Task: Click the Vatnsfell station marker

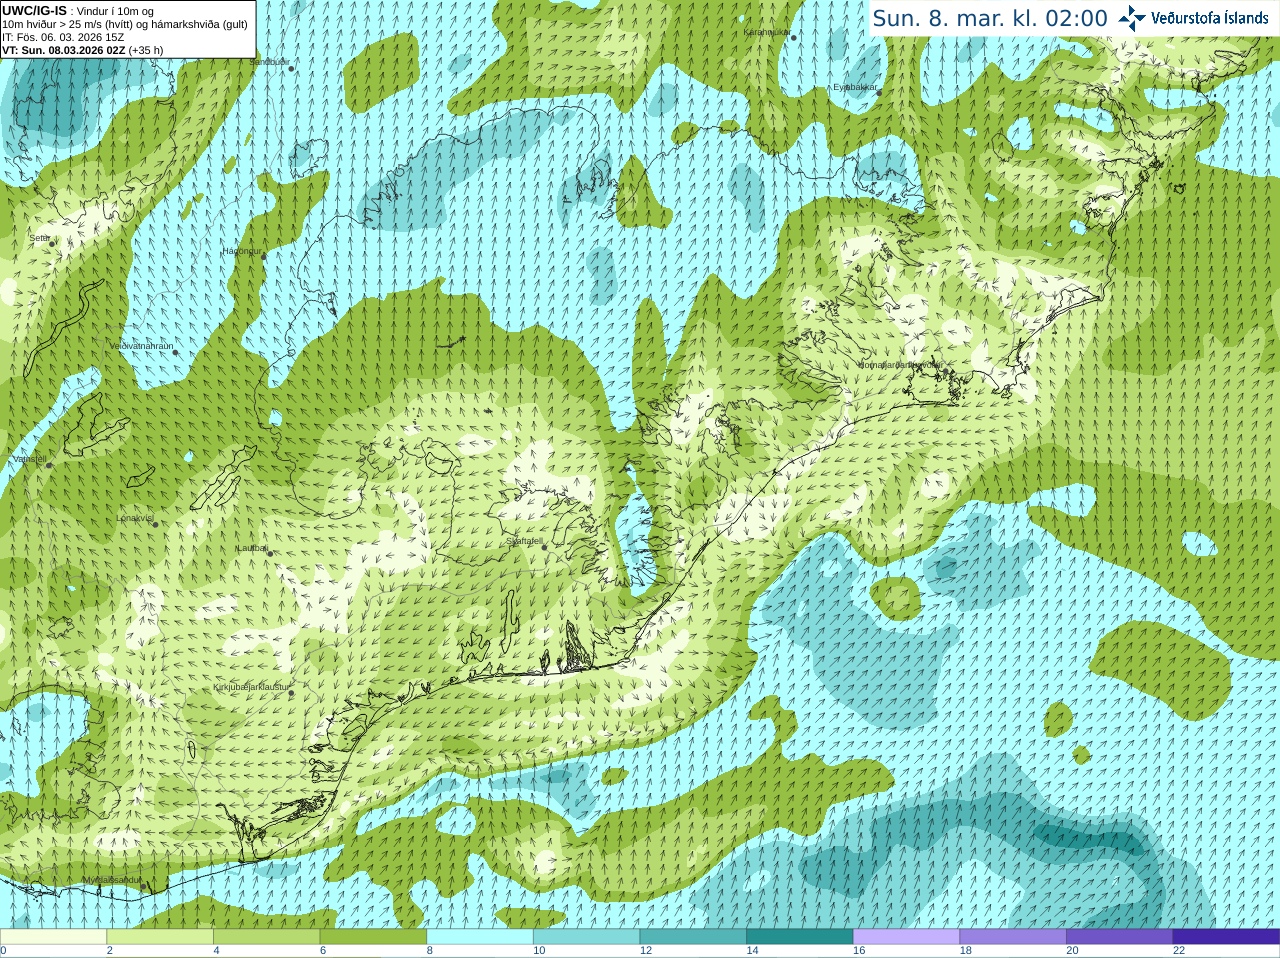Action: (48, 465)
